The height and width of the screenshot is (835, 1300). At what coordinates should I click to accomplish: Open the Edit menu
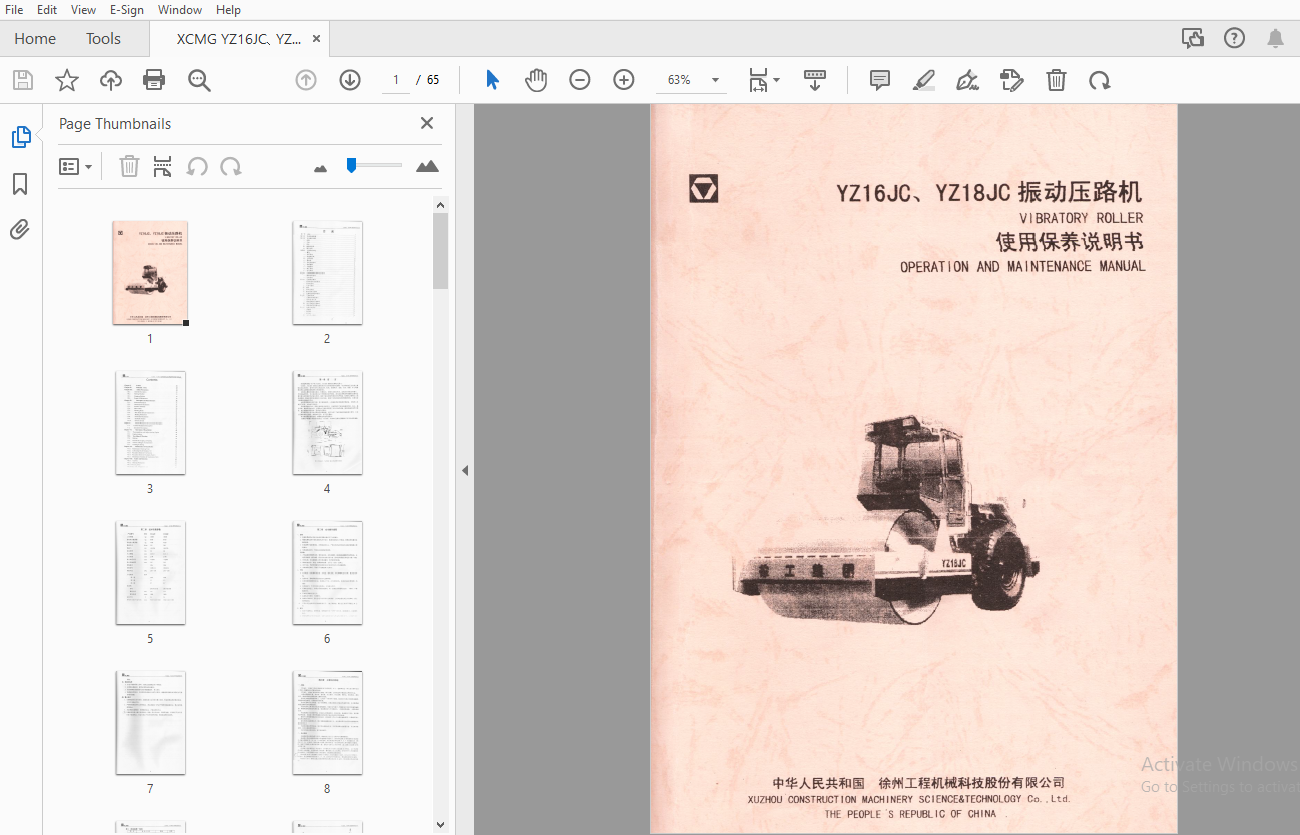[47, 9]
